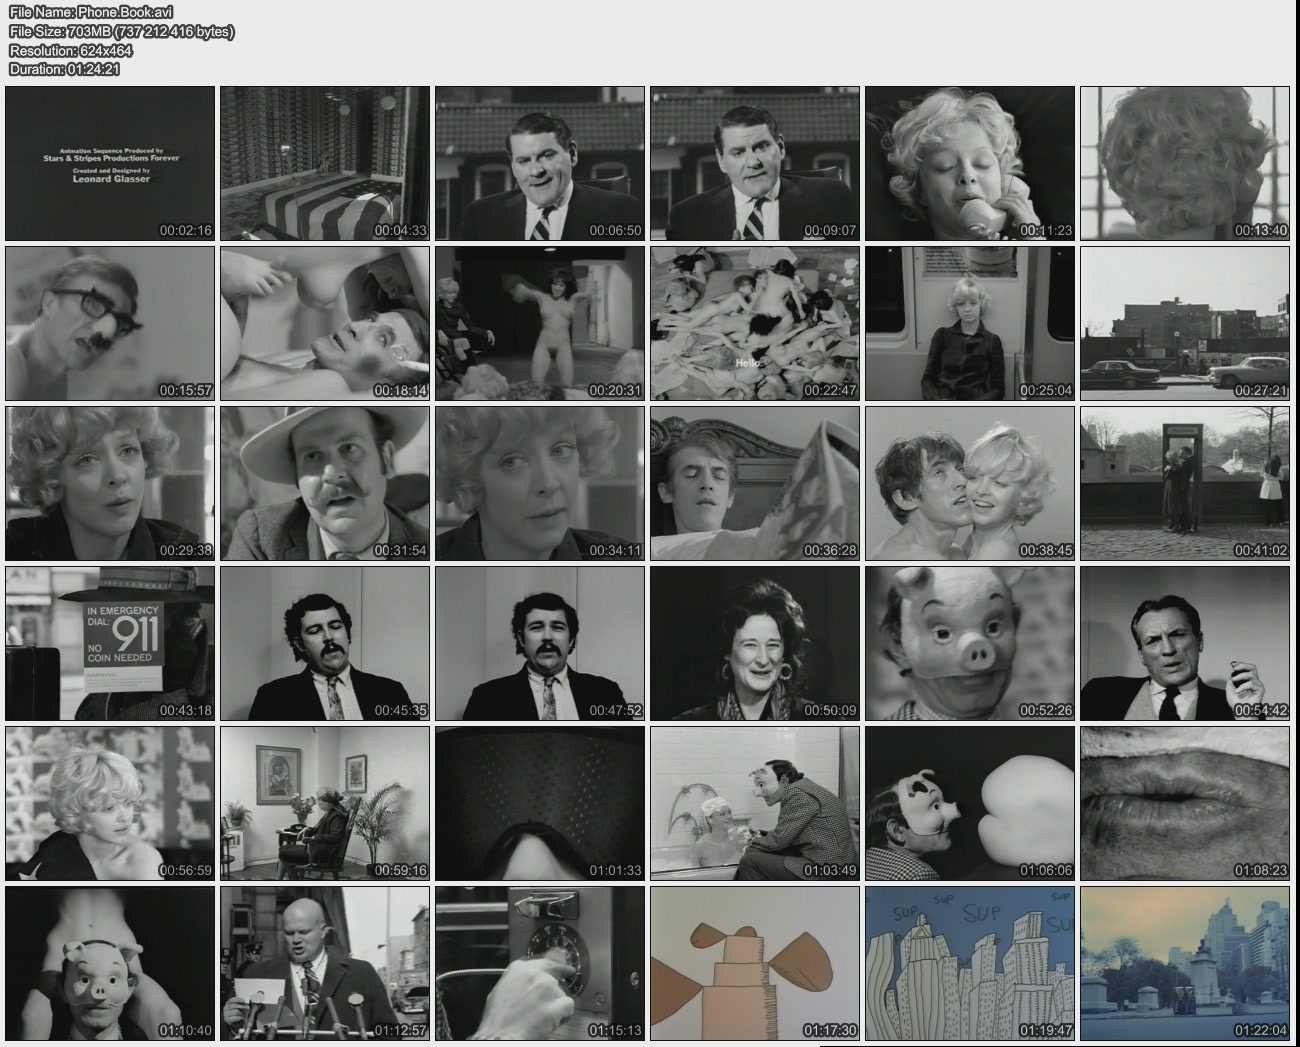Click the thumbnail with timestamp 00:02:16
This screenshot has height=1047, width=1300.
point(110,163)
